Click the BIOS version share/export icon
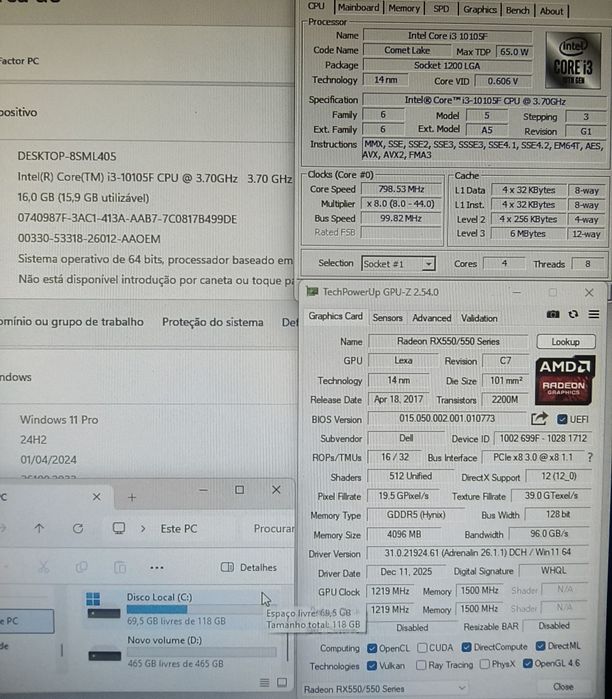Screen dimensions: 612x699 (539, 419)
